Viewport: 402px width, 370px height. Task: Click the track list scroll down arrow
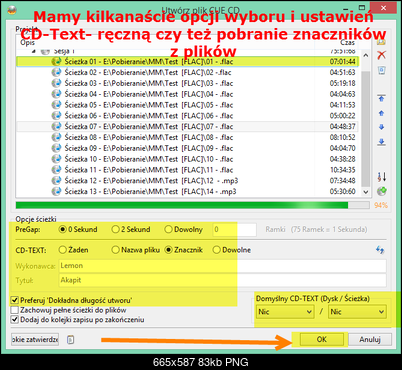(366, 192)
